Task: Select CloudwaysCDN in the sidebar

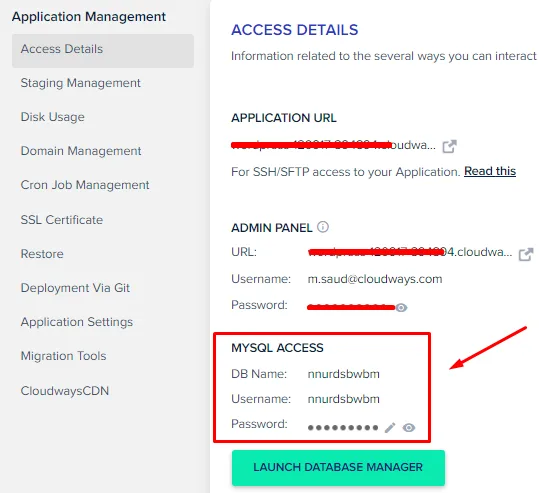Action: point(65,391)
